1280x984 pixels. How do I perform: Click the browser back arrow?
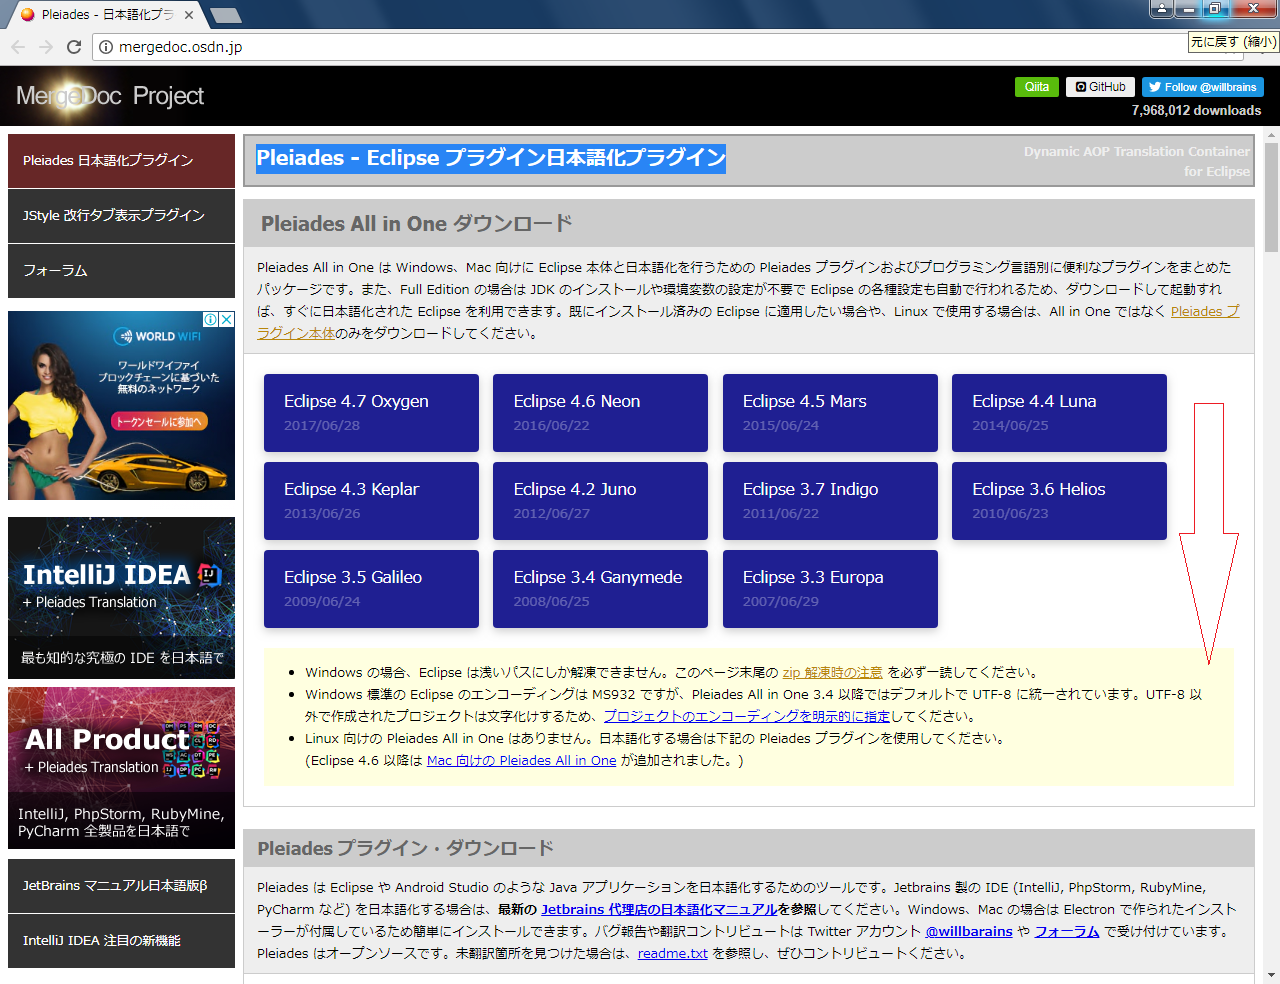pos(18,47)
